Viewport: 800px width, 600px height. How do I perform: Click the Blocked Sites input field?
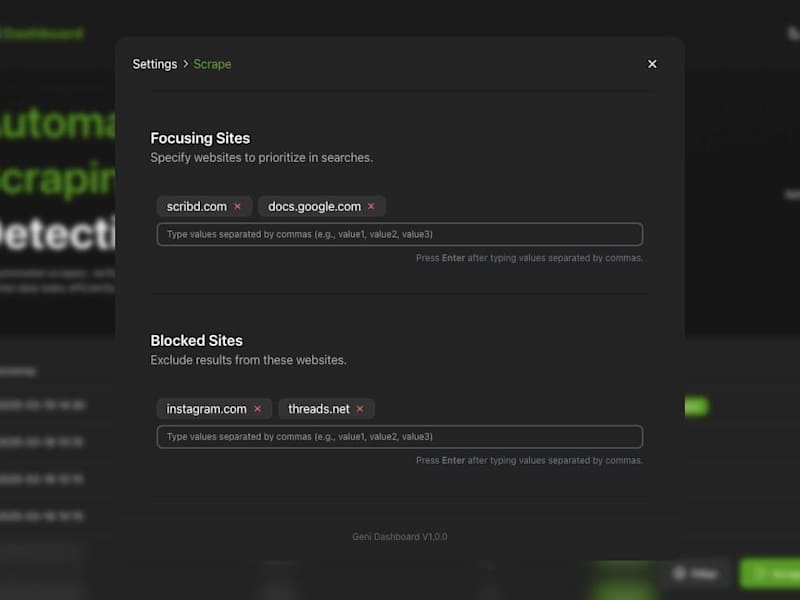(x=399, y=437)
